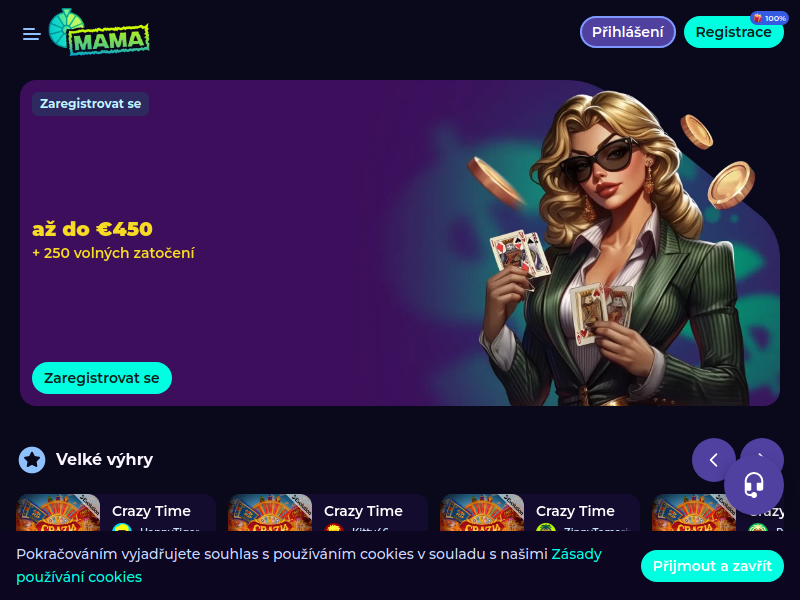
Task: Click the až do €450 bonus text
Action: (x=92, y=229)
